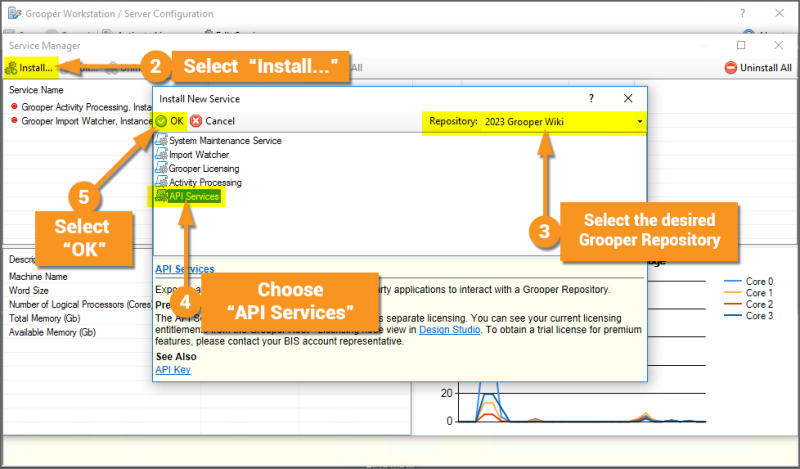Click Uninstall All in Service Manager

click(758, 67)
